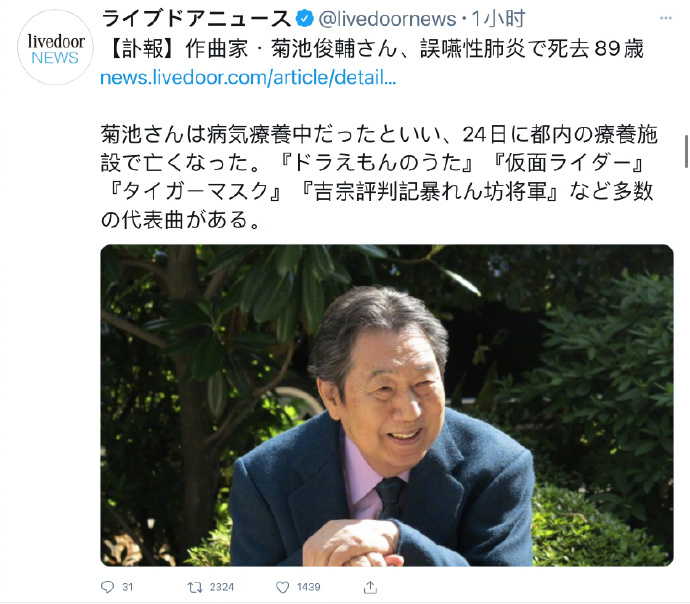
Task: Click the 1小时 timestamp
Action: [498, 19]
